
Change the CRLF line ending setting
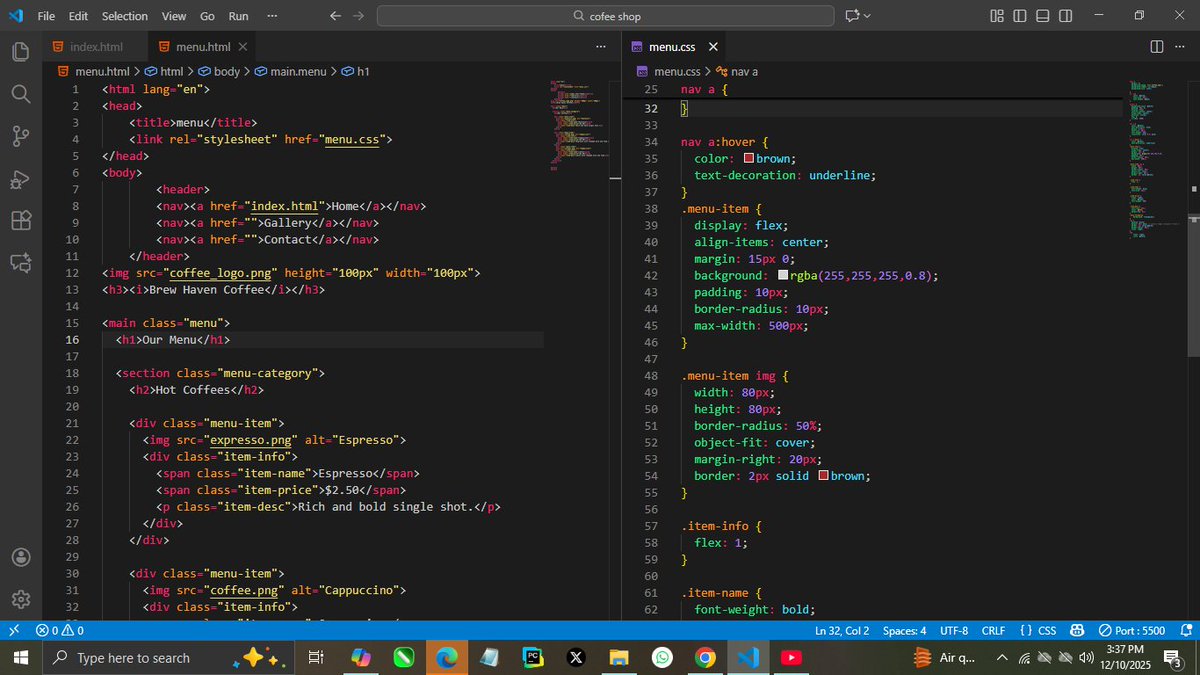[992, 630]
